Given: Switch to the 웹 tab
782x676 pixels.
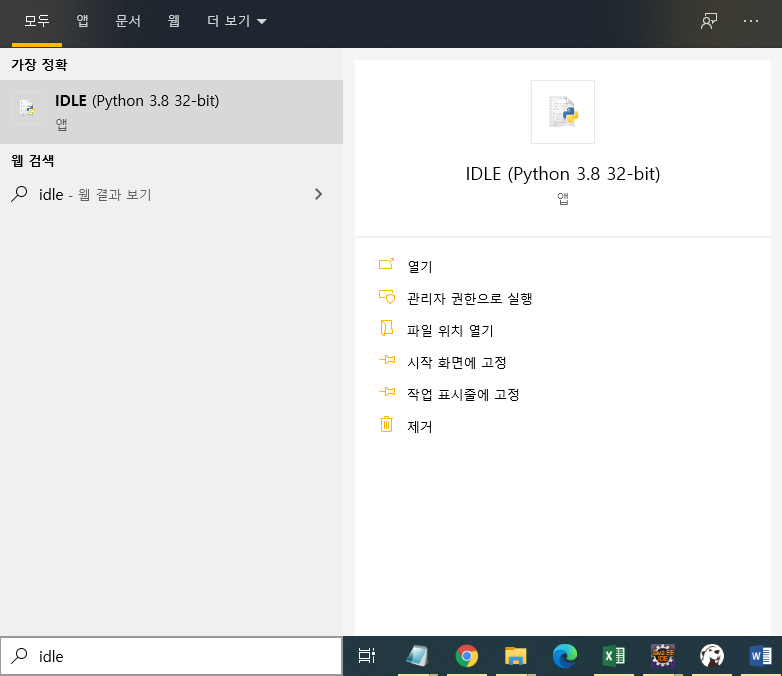Looking at the screenshot, I should (174, 21).
